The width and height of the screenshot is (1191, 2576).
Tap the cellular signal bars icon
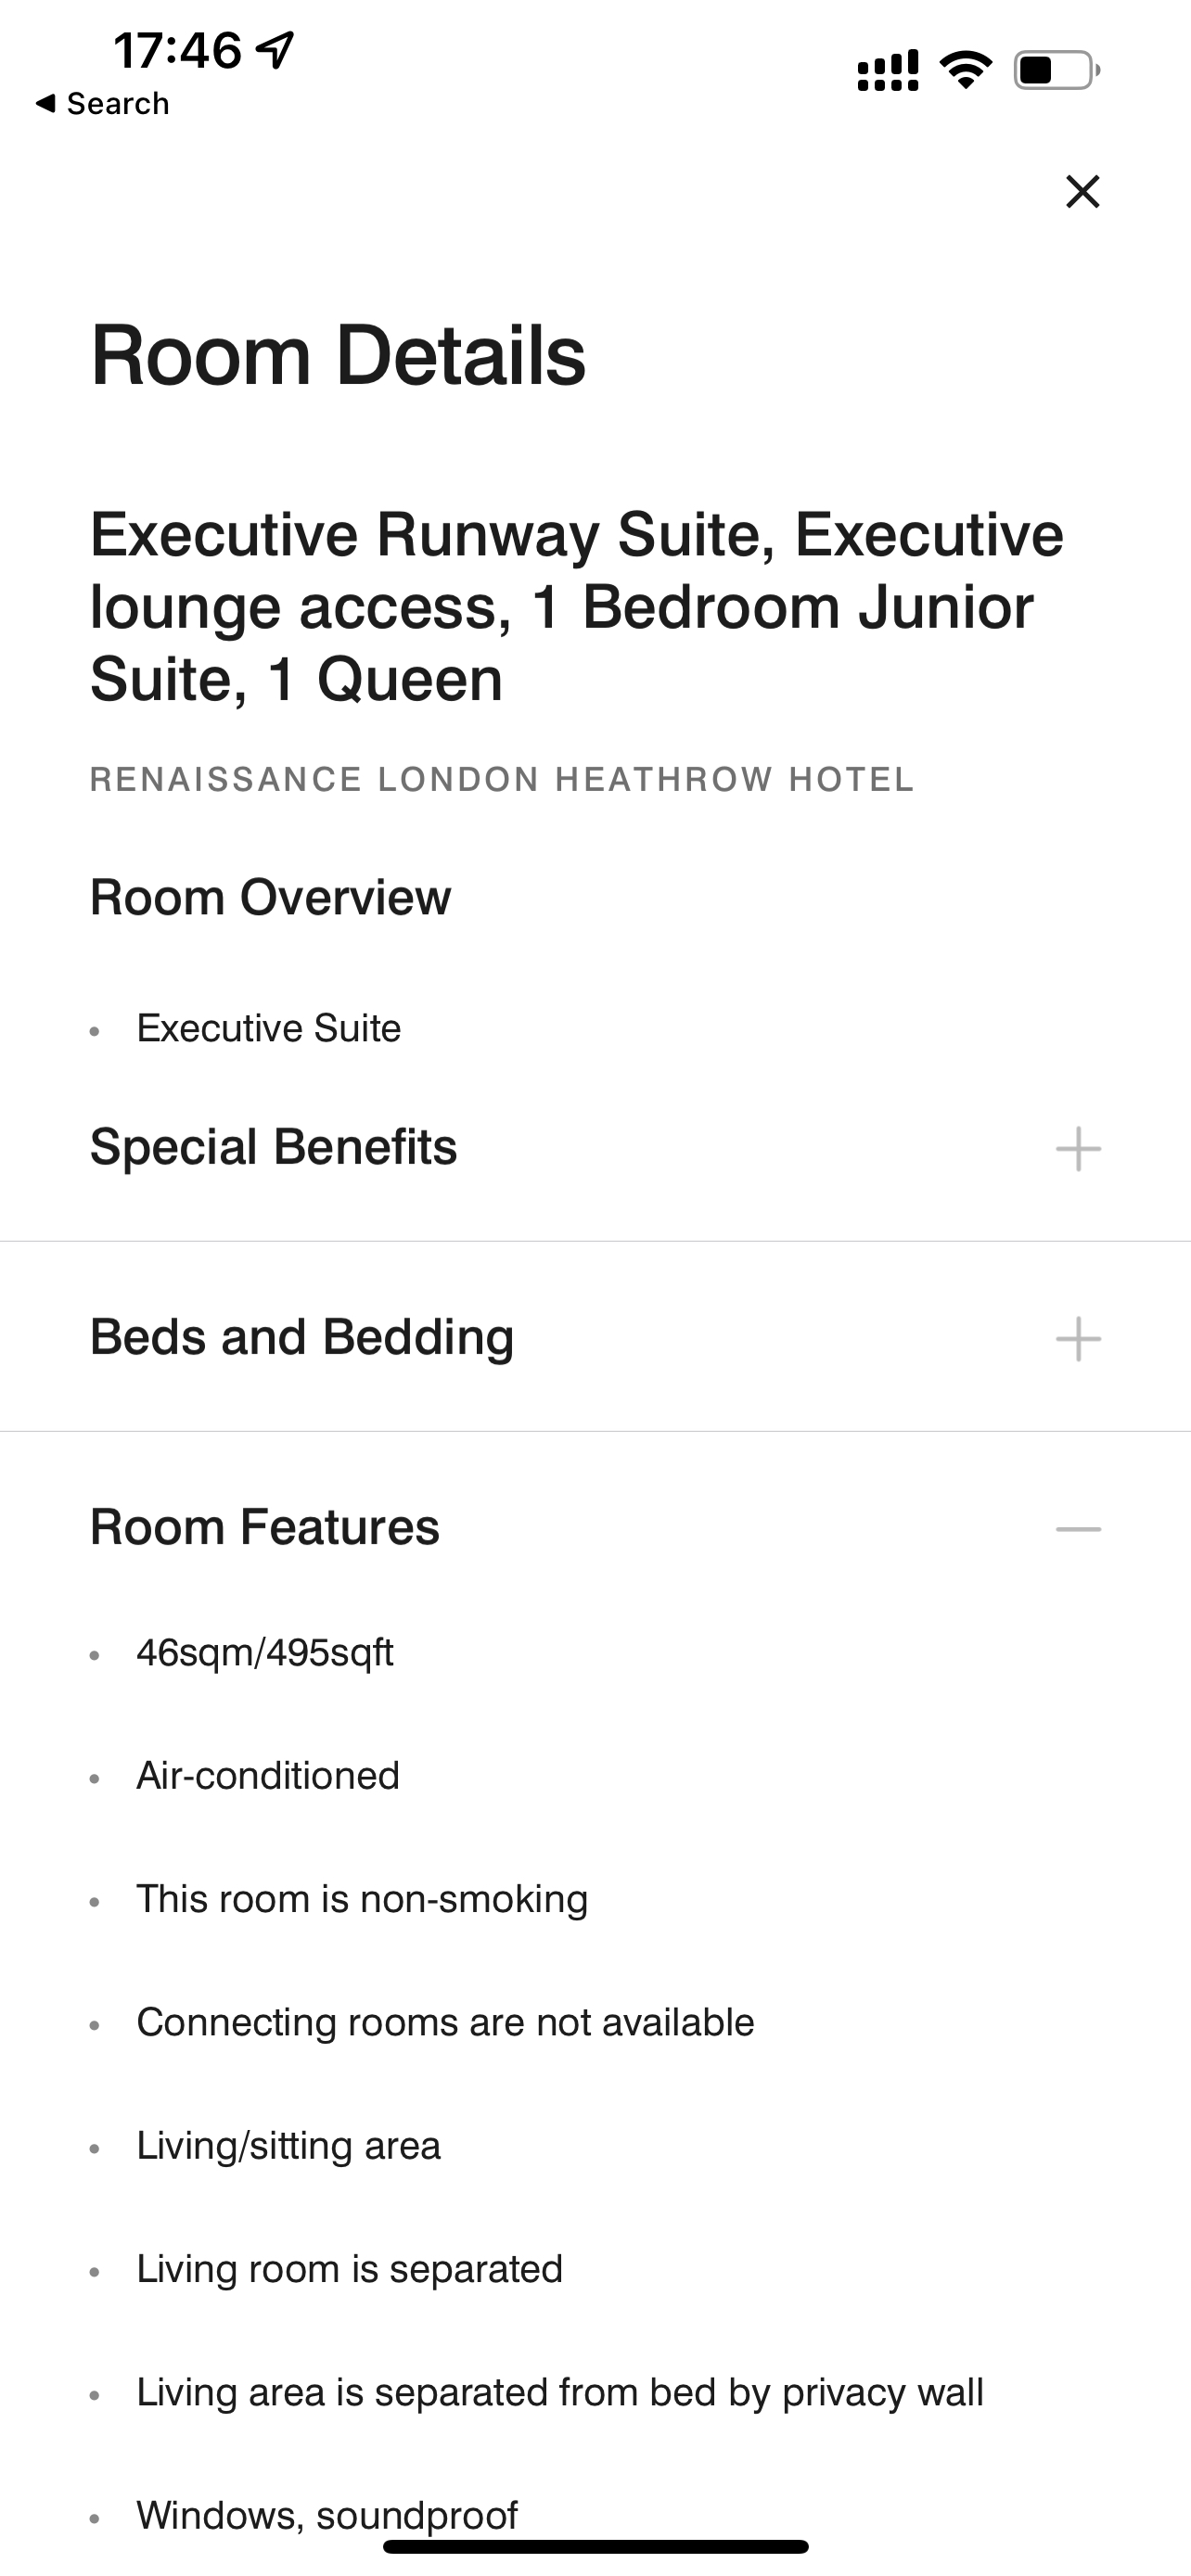887,70
